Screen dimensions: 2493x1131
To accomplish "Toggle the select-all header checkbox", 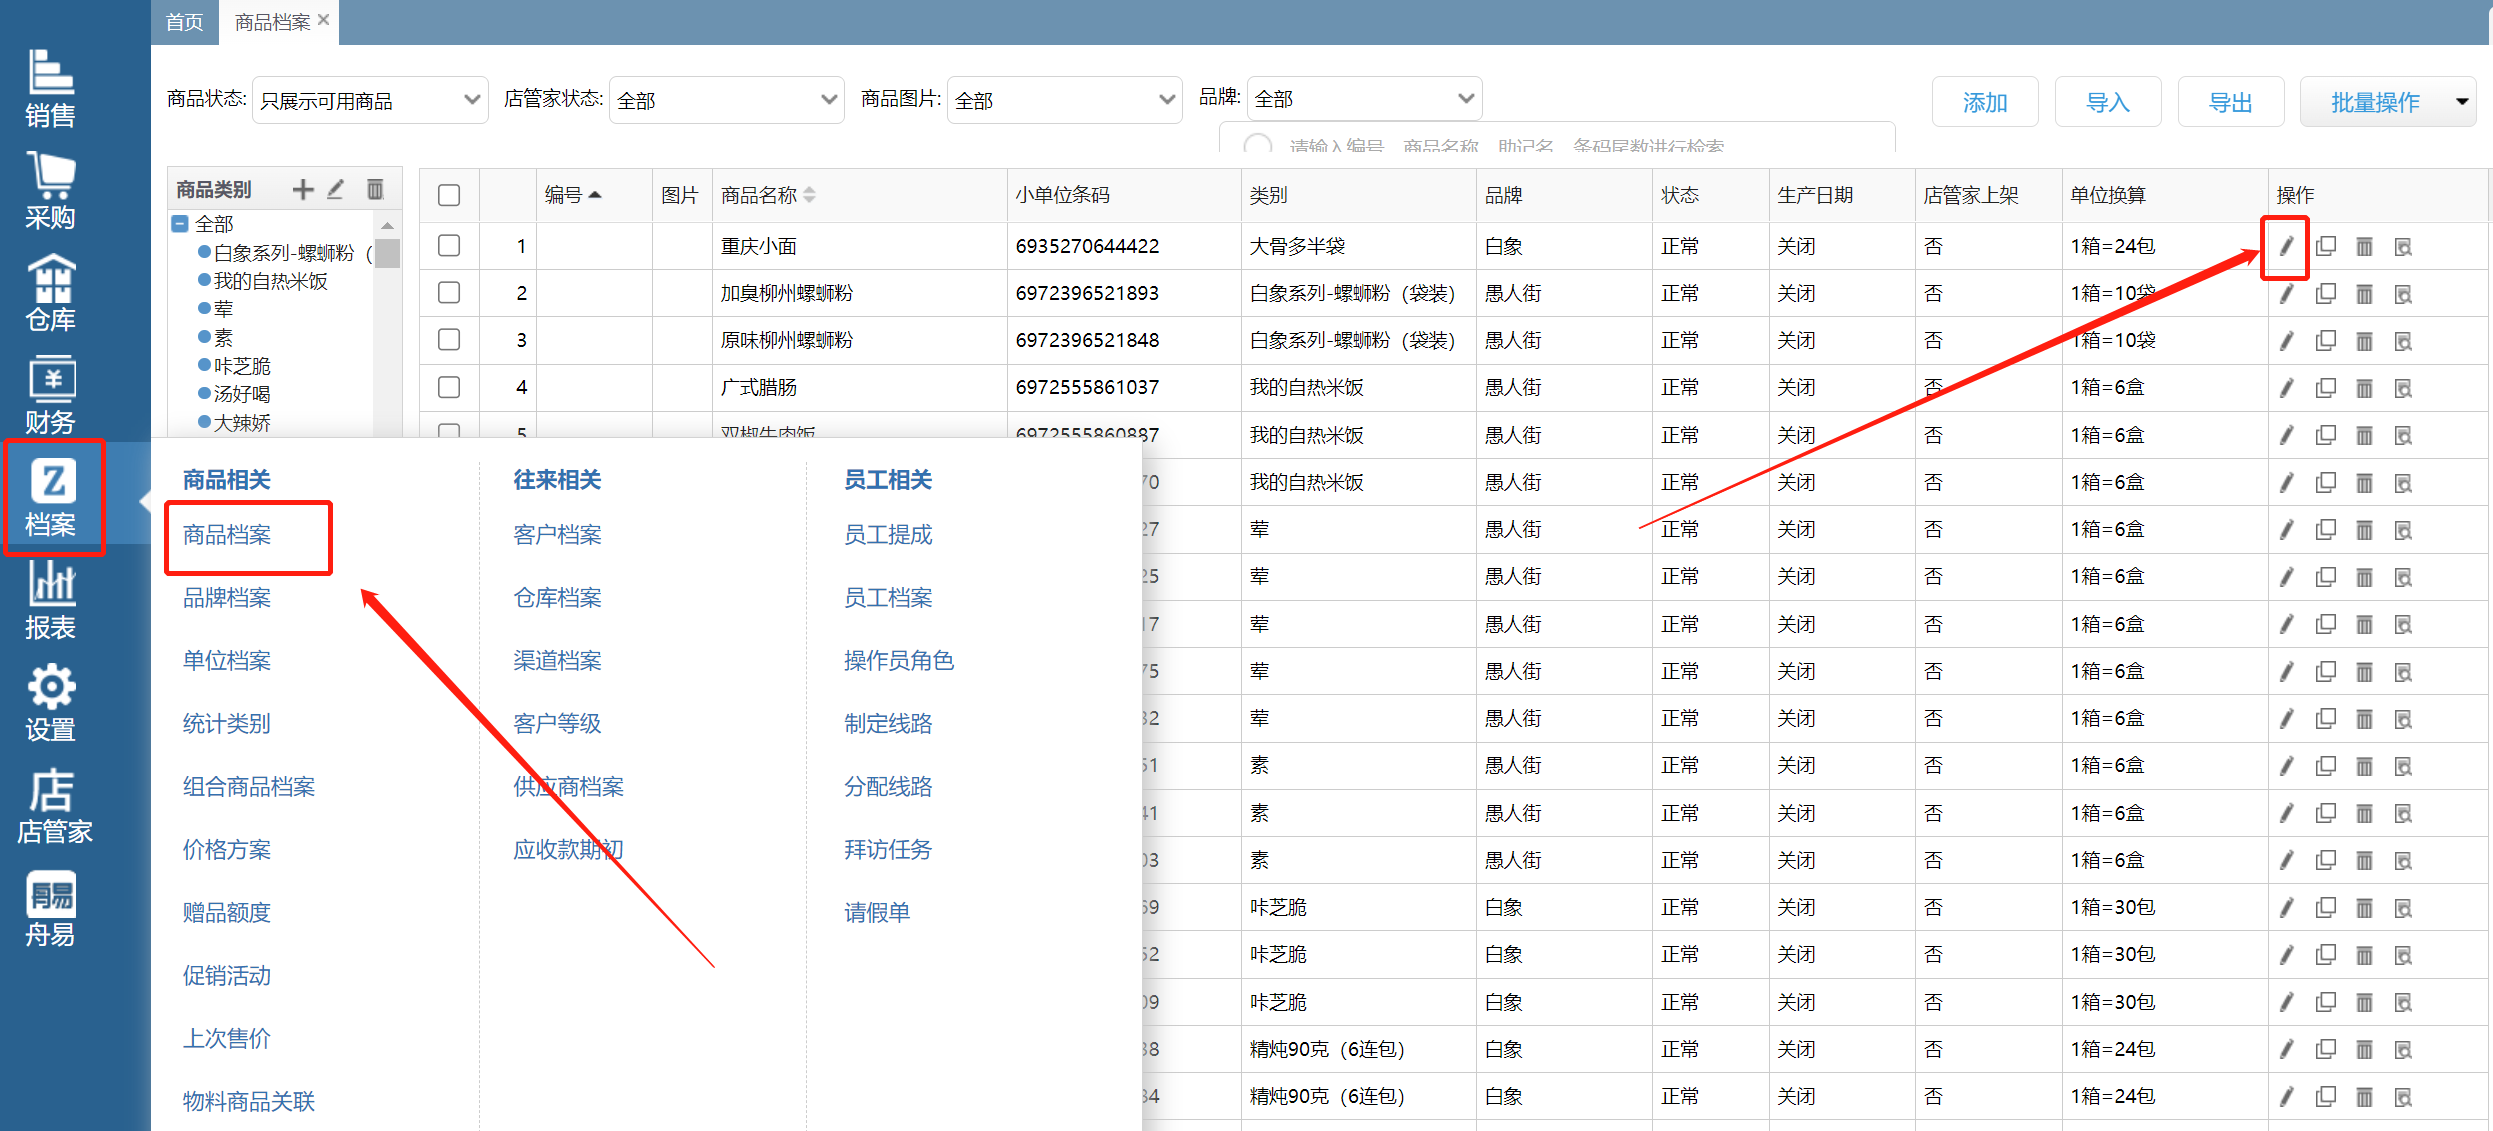I will 449,195.
